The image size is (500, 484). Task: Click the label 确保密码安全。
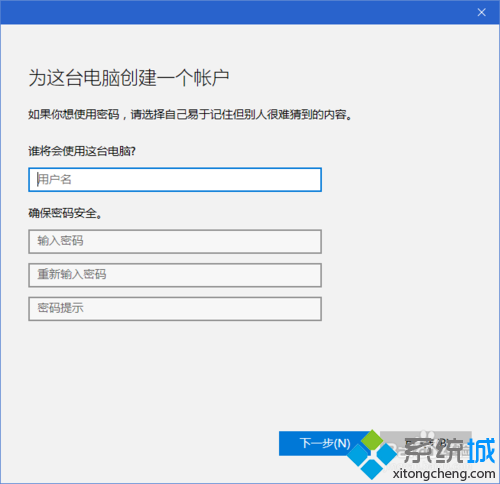(x=65, y=213)
